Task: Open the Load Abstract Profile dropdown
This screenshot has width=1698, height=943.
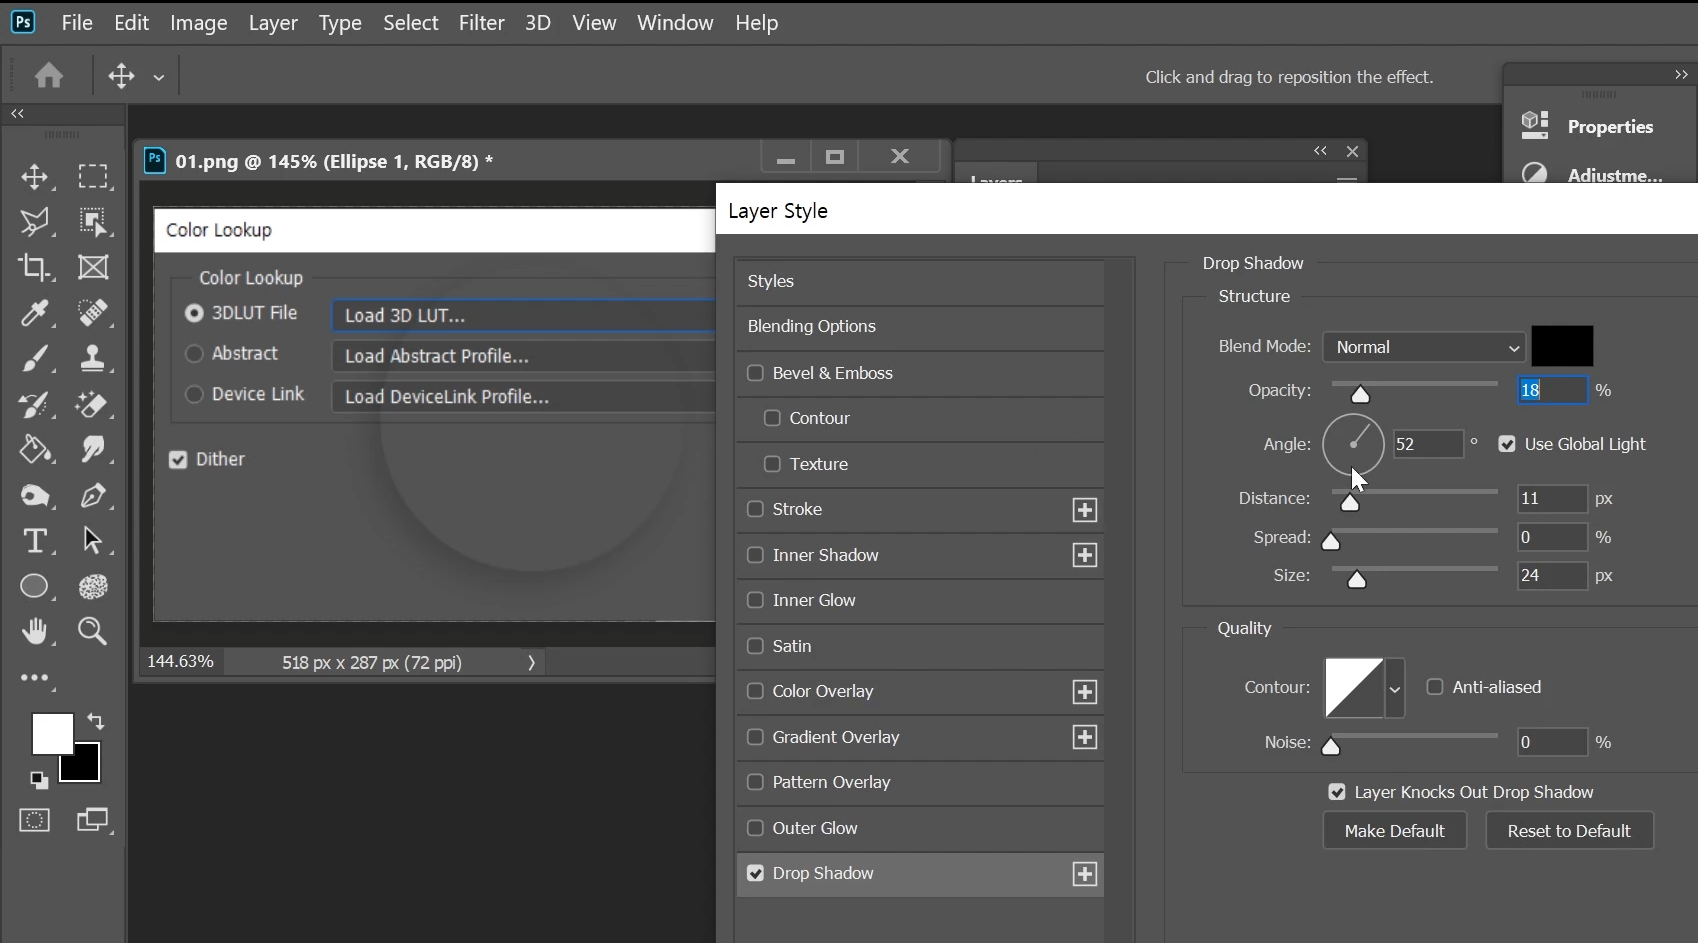Action: coord(524,356)
